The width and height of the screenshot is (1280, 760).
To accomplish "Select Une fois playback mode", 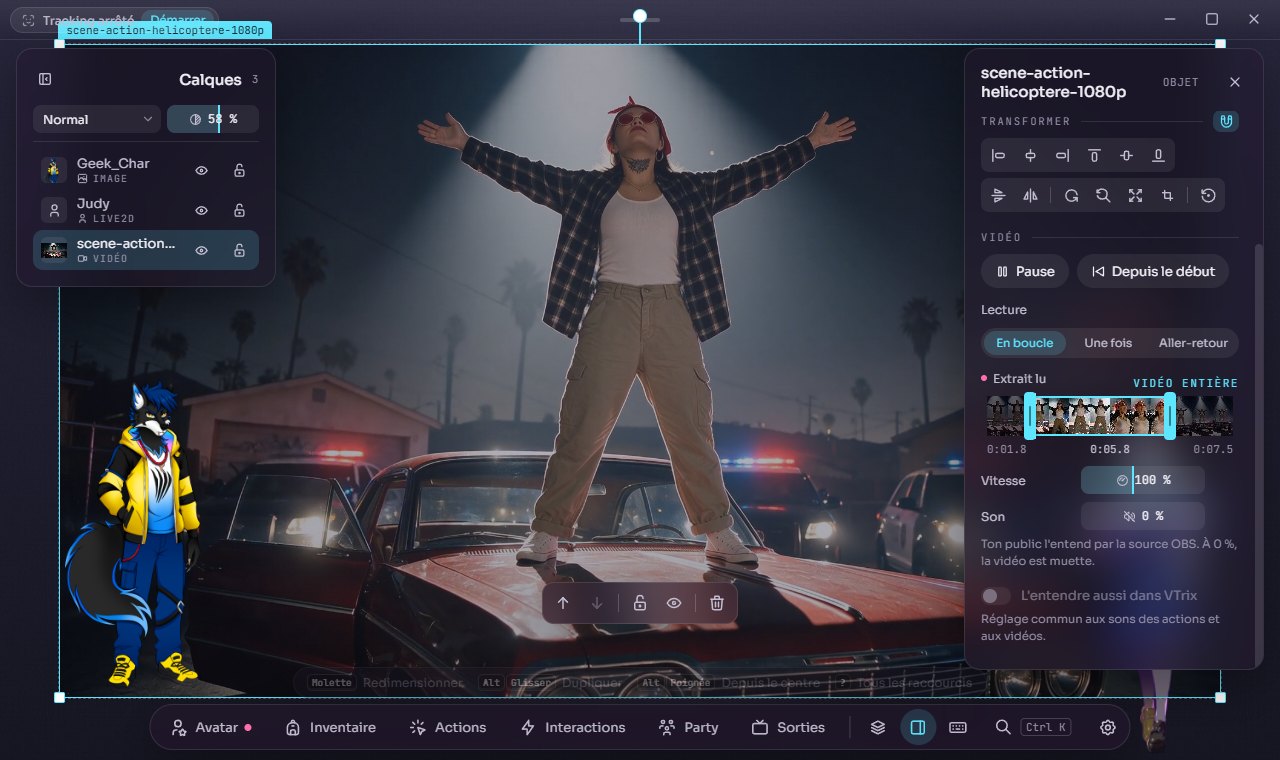I will [1108, 343].
